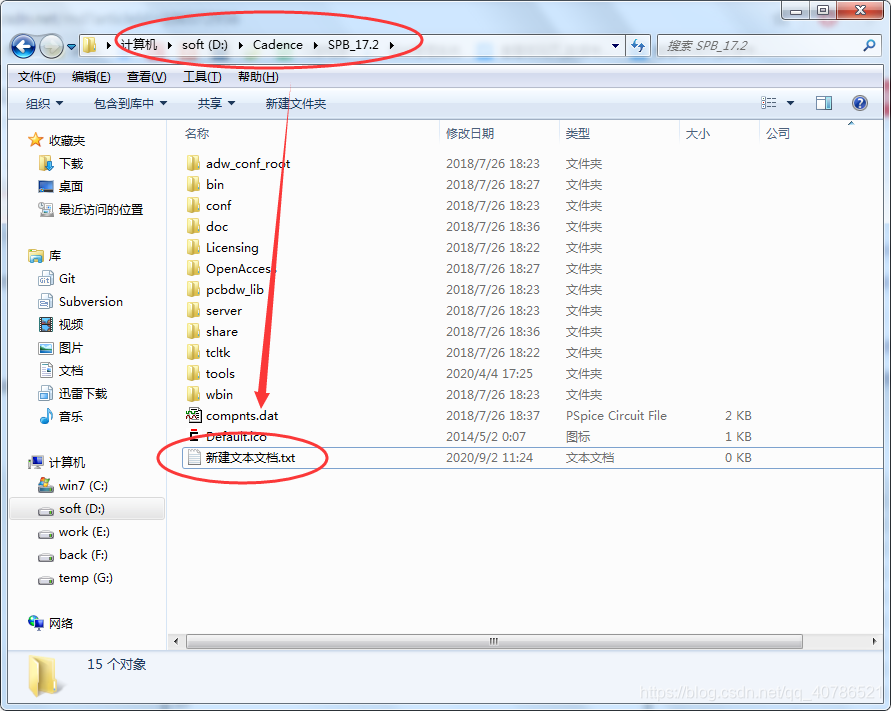
Task: Click the Back navigation arrow button
Action: (24, 46)
